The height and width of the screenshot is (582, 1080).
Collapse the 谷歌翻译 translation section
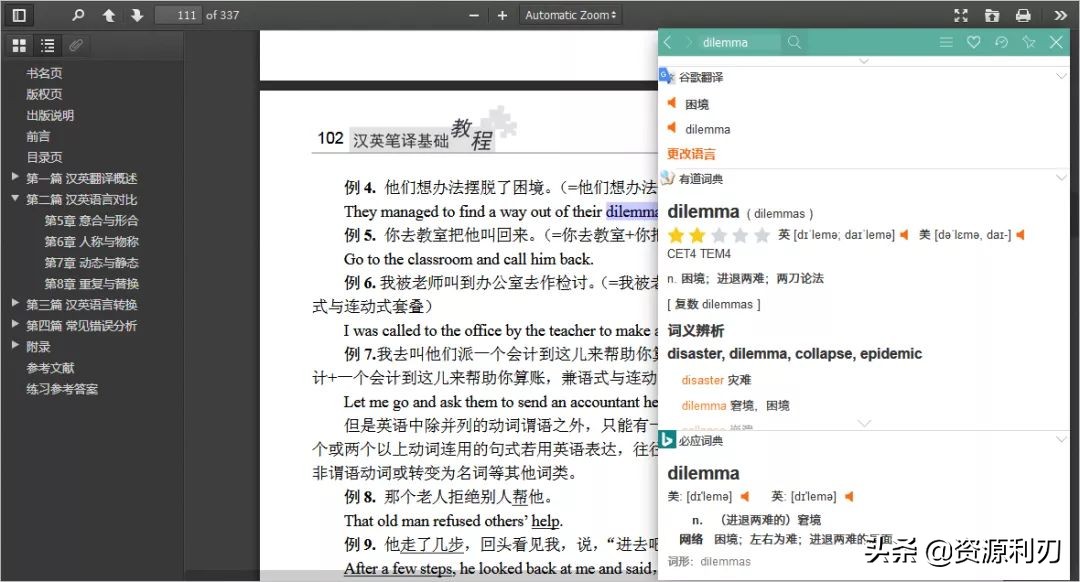coord(1062,74)
